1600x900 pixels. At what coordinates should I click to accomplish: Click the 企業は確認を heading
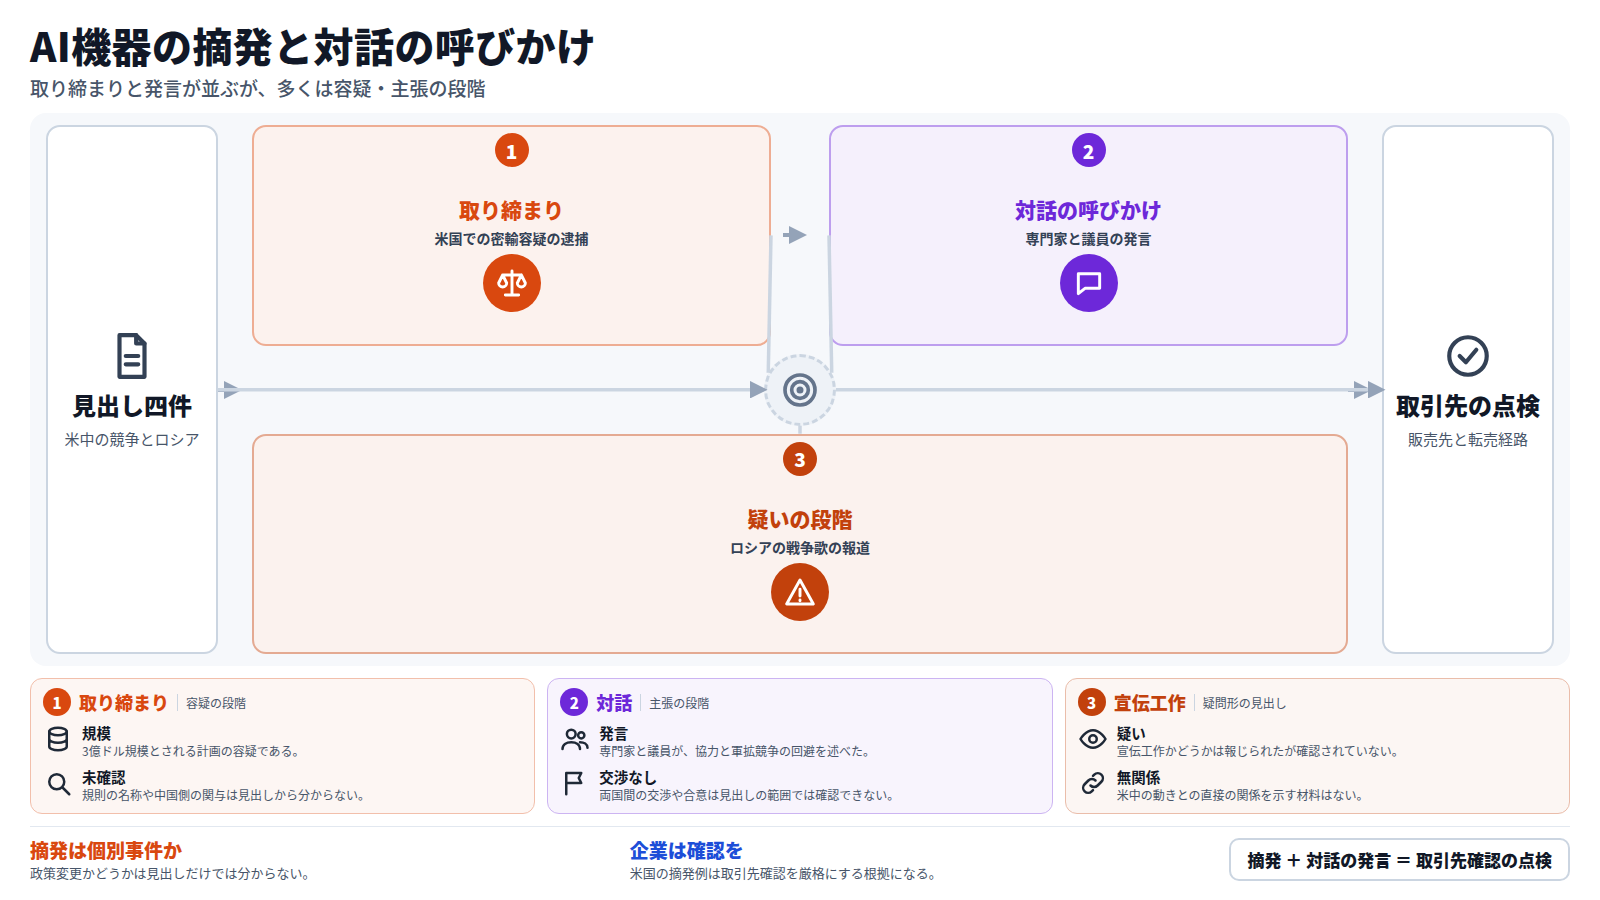[686, 851]
